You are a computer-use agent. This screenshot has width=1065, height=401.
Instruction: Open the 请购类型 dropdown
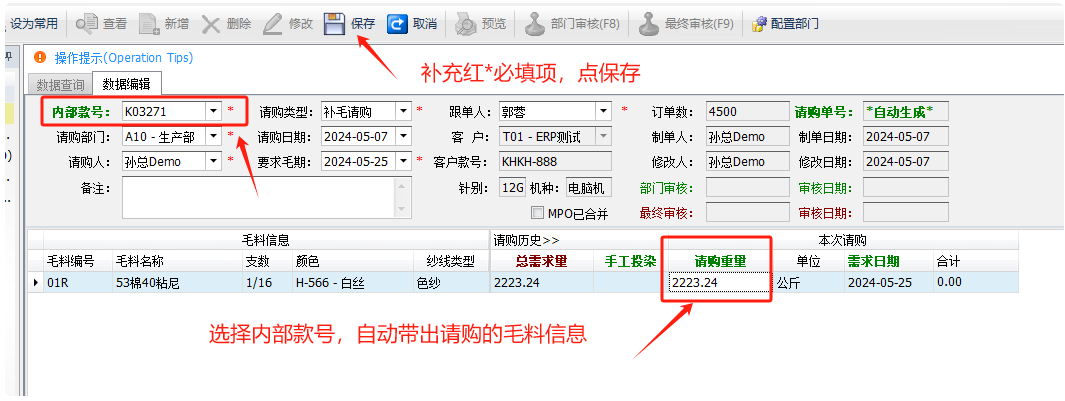point(403,111)
